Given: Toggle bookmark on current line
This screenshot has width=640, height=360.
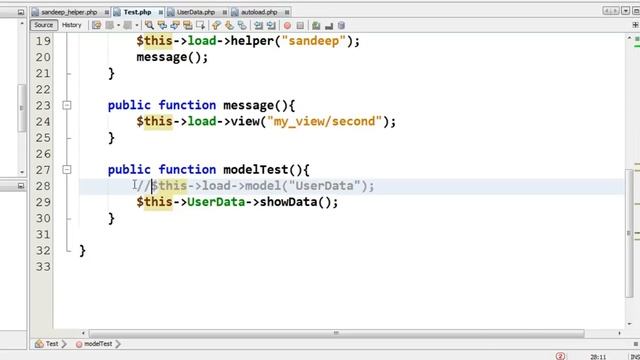Looking at the screenshot, I should click(242, 25).
